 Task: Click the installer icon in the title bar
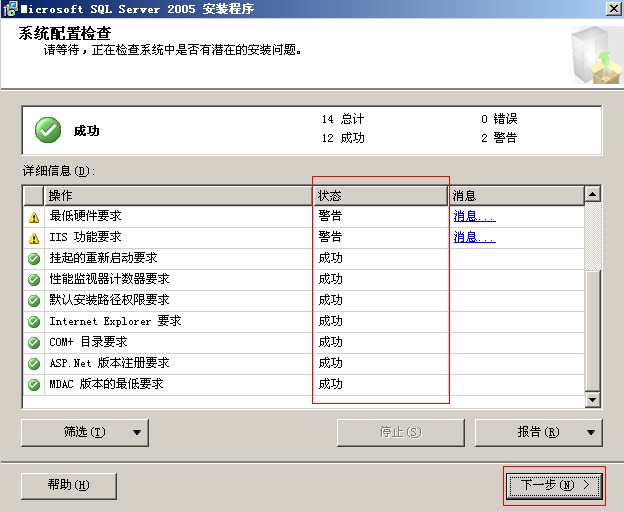point(10,9)
